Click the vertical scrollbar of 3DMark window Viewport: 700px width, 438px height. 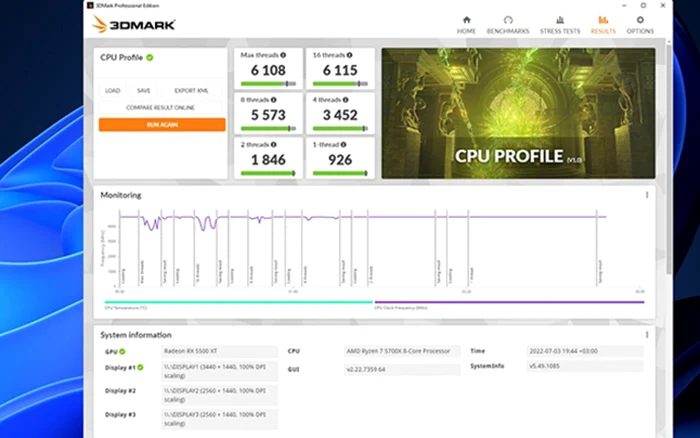tap(669, 159)
